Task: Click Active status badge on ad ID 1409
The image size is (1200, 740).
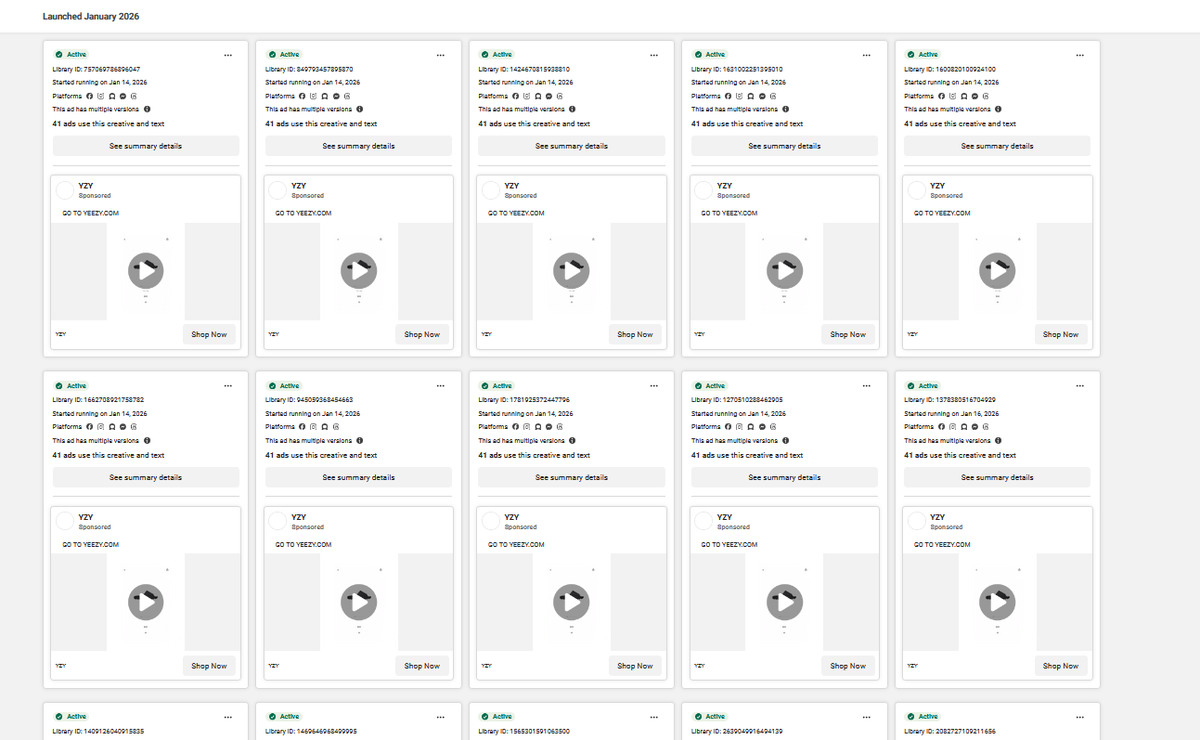Action: (71, 716)
